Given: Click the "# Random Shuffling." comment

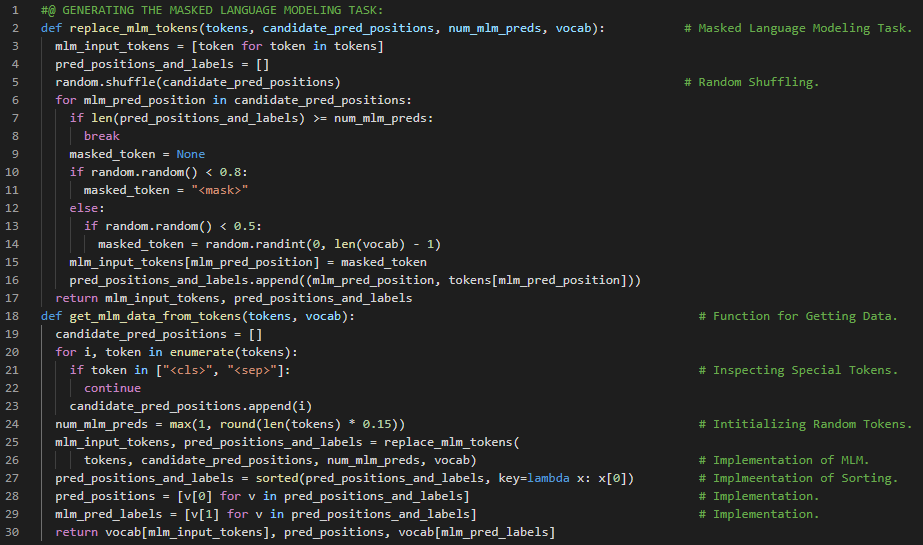Looking at the screenshot, I should pyautogui.click(x=751, y=81).
